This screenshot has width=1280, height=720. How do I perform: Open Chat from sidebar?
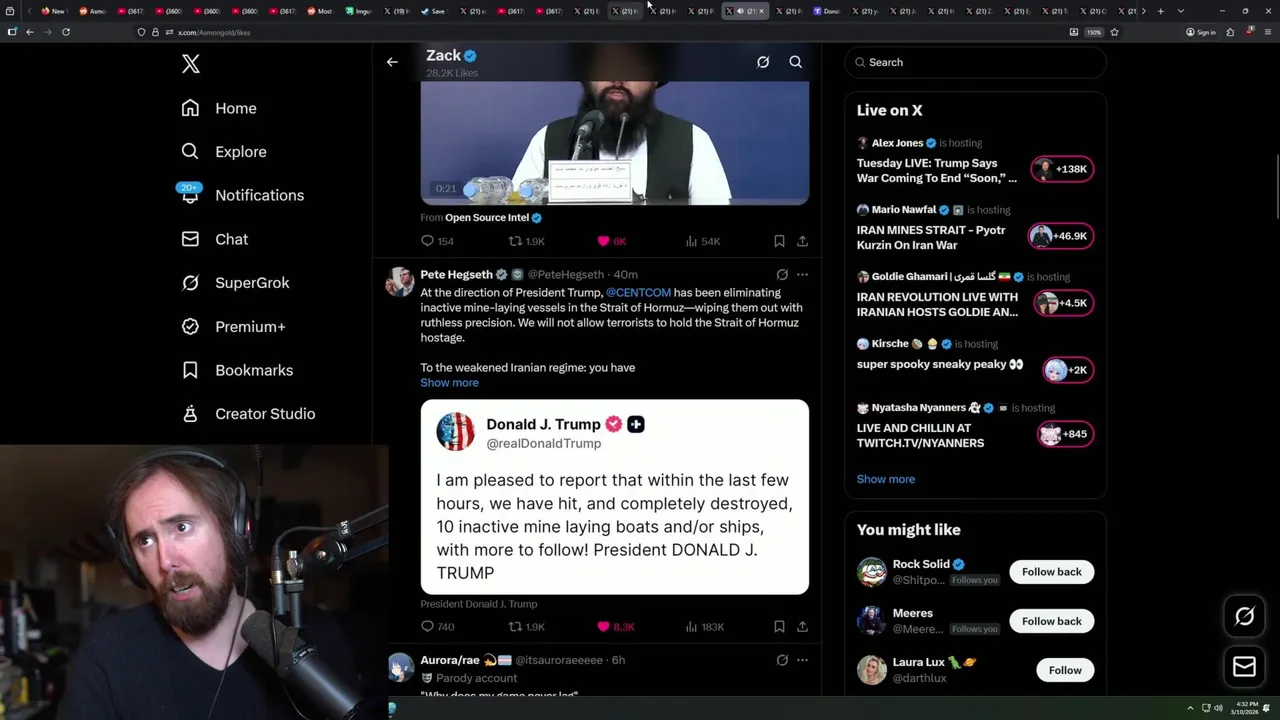[214, 239]
